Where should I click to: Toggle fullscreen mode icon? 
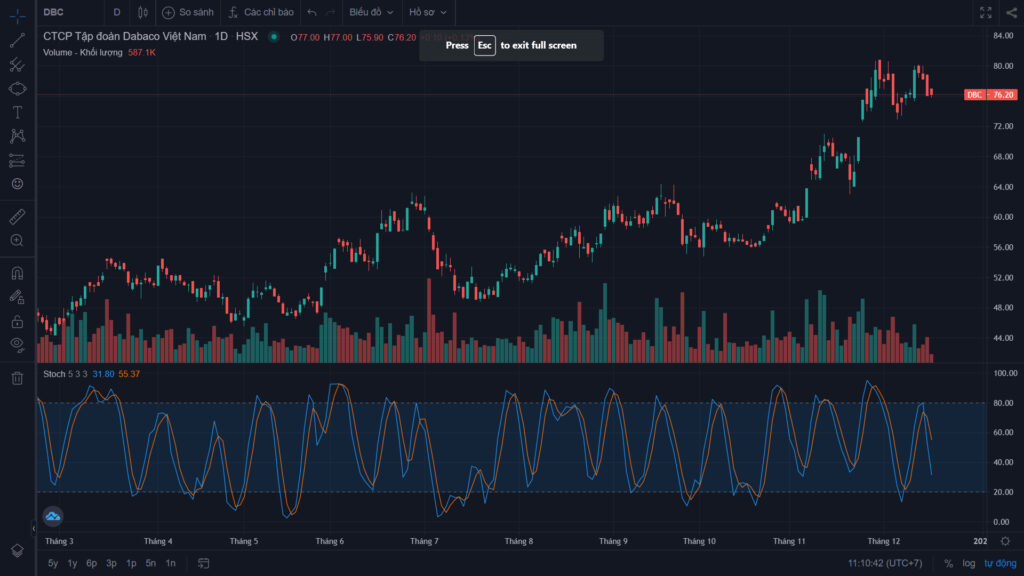pos(985,12)
